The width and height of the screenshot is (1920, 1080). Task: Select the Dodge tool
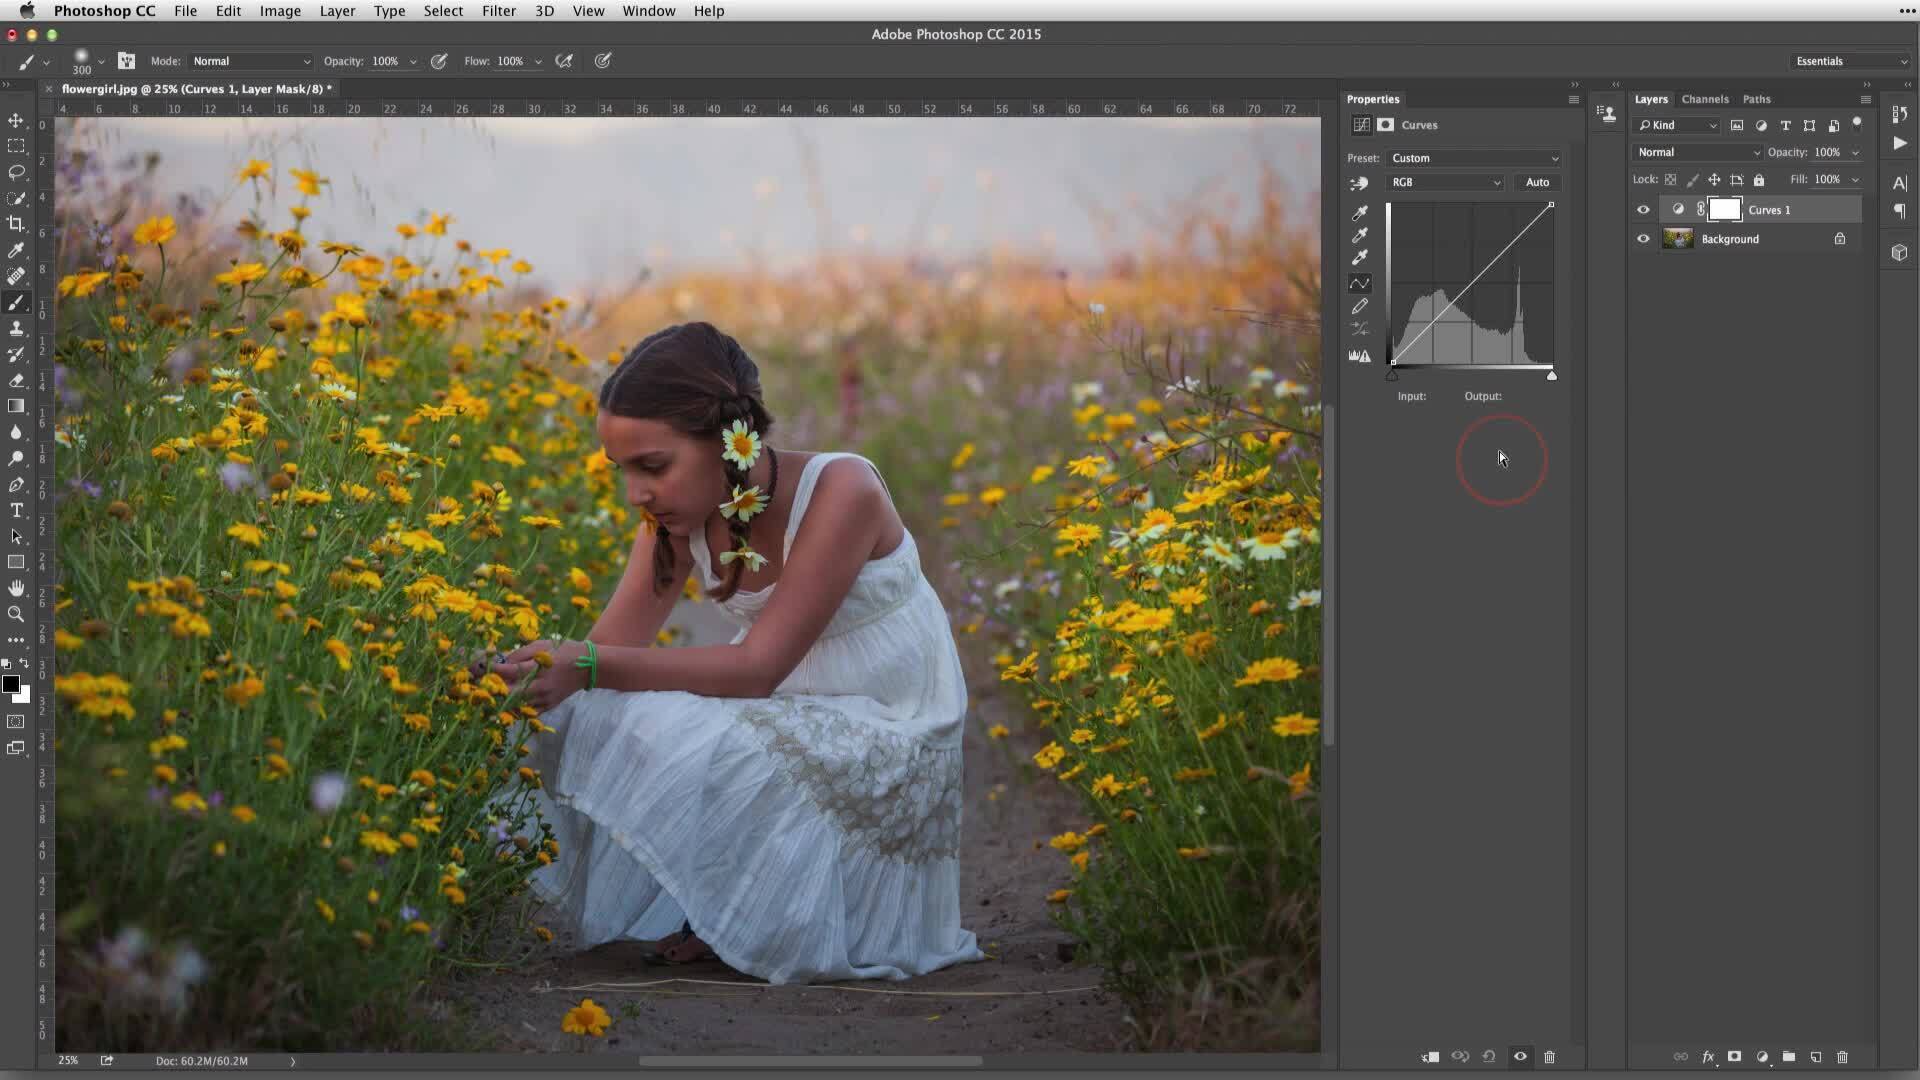[x=16, y=458]
